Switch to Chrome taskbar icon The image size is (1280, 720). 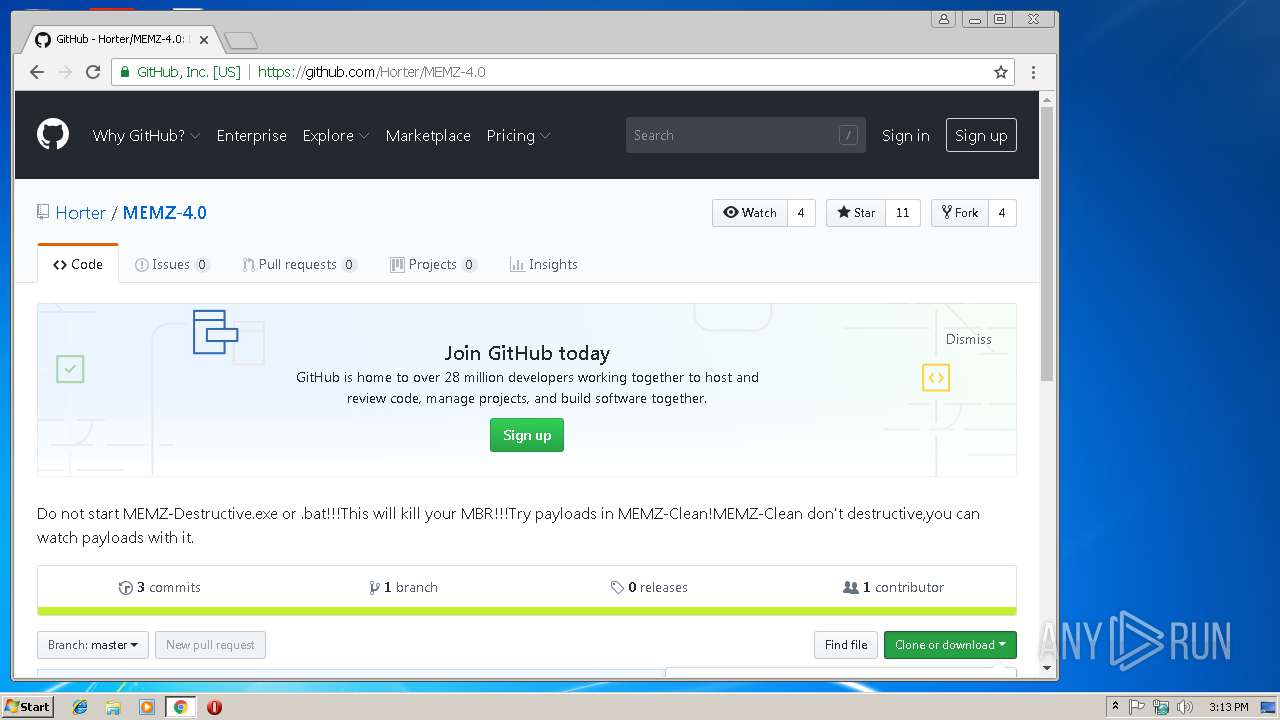[181, 707]
